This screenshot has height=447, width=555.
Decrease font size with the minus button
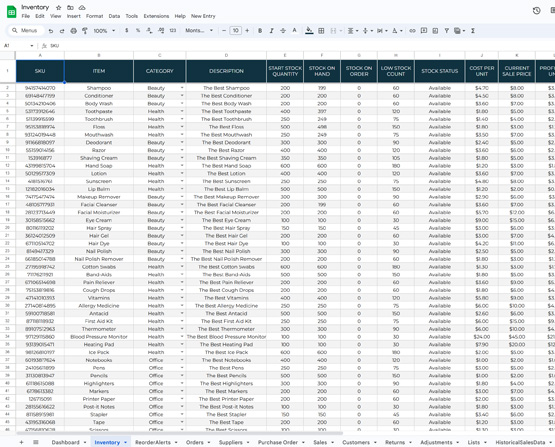(x=224, y=30)
